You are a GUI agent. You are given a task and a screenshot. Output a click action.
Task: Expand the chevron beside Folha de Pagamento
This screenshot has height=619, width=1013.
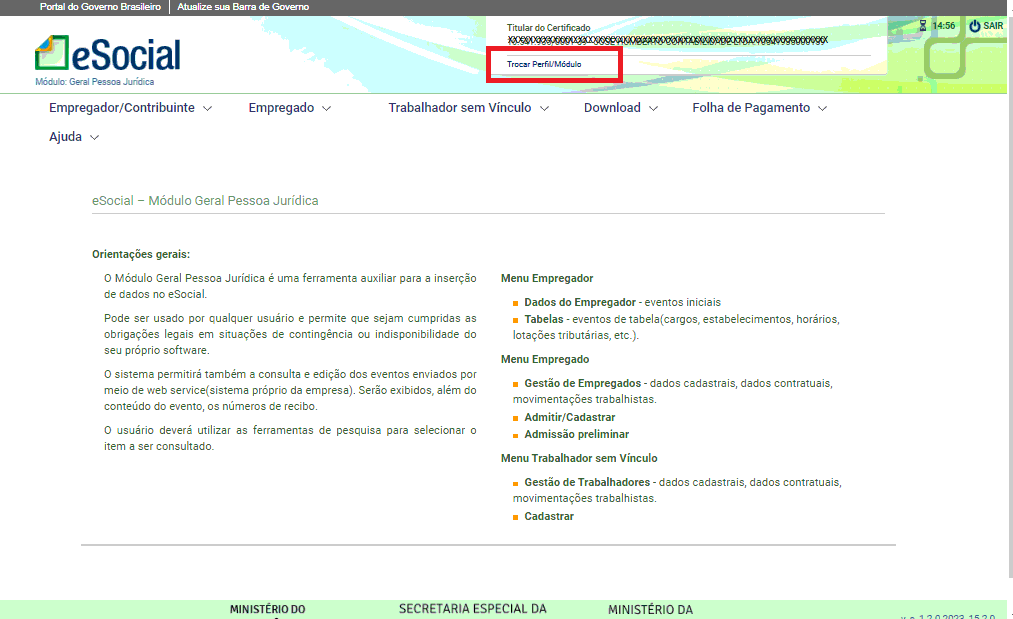tap(822, 109)
